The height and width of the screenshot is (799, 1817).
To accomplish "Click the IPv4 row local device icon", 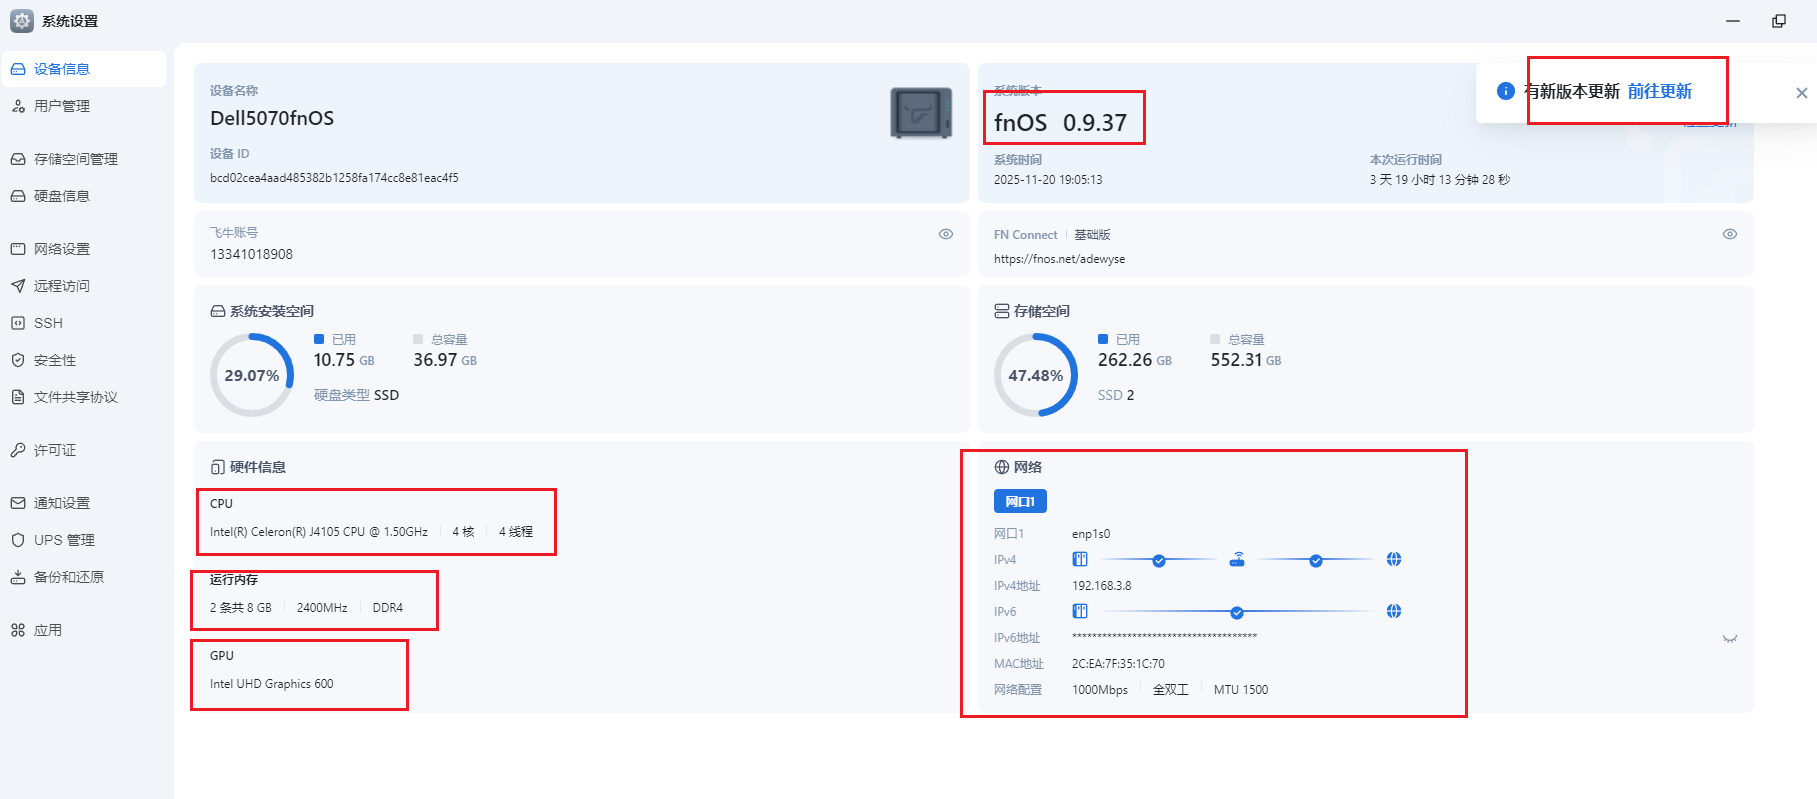I will pyautogui.click(x=1080, y=559).
